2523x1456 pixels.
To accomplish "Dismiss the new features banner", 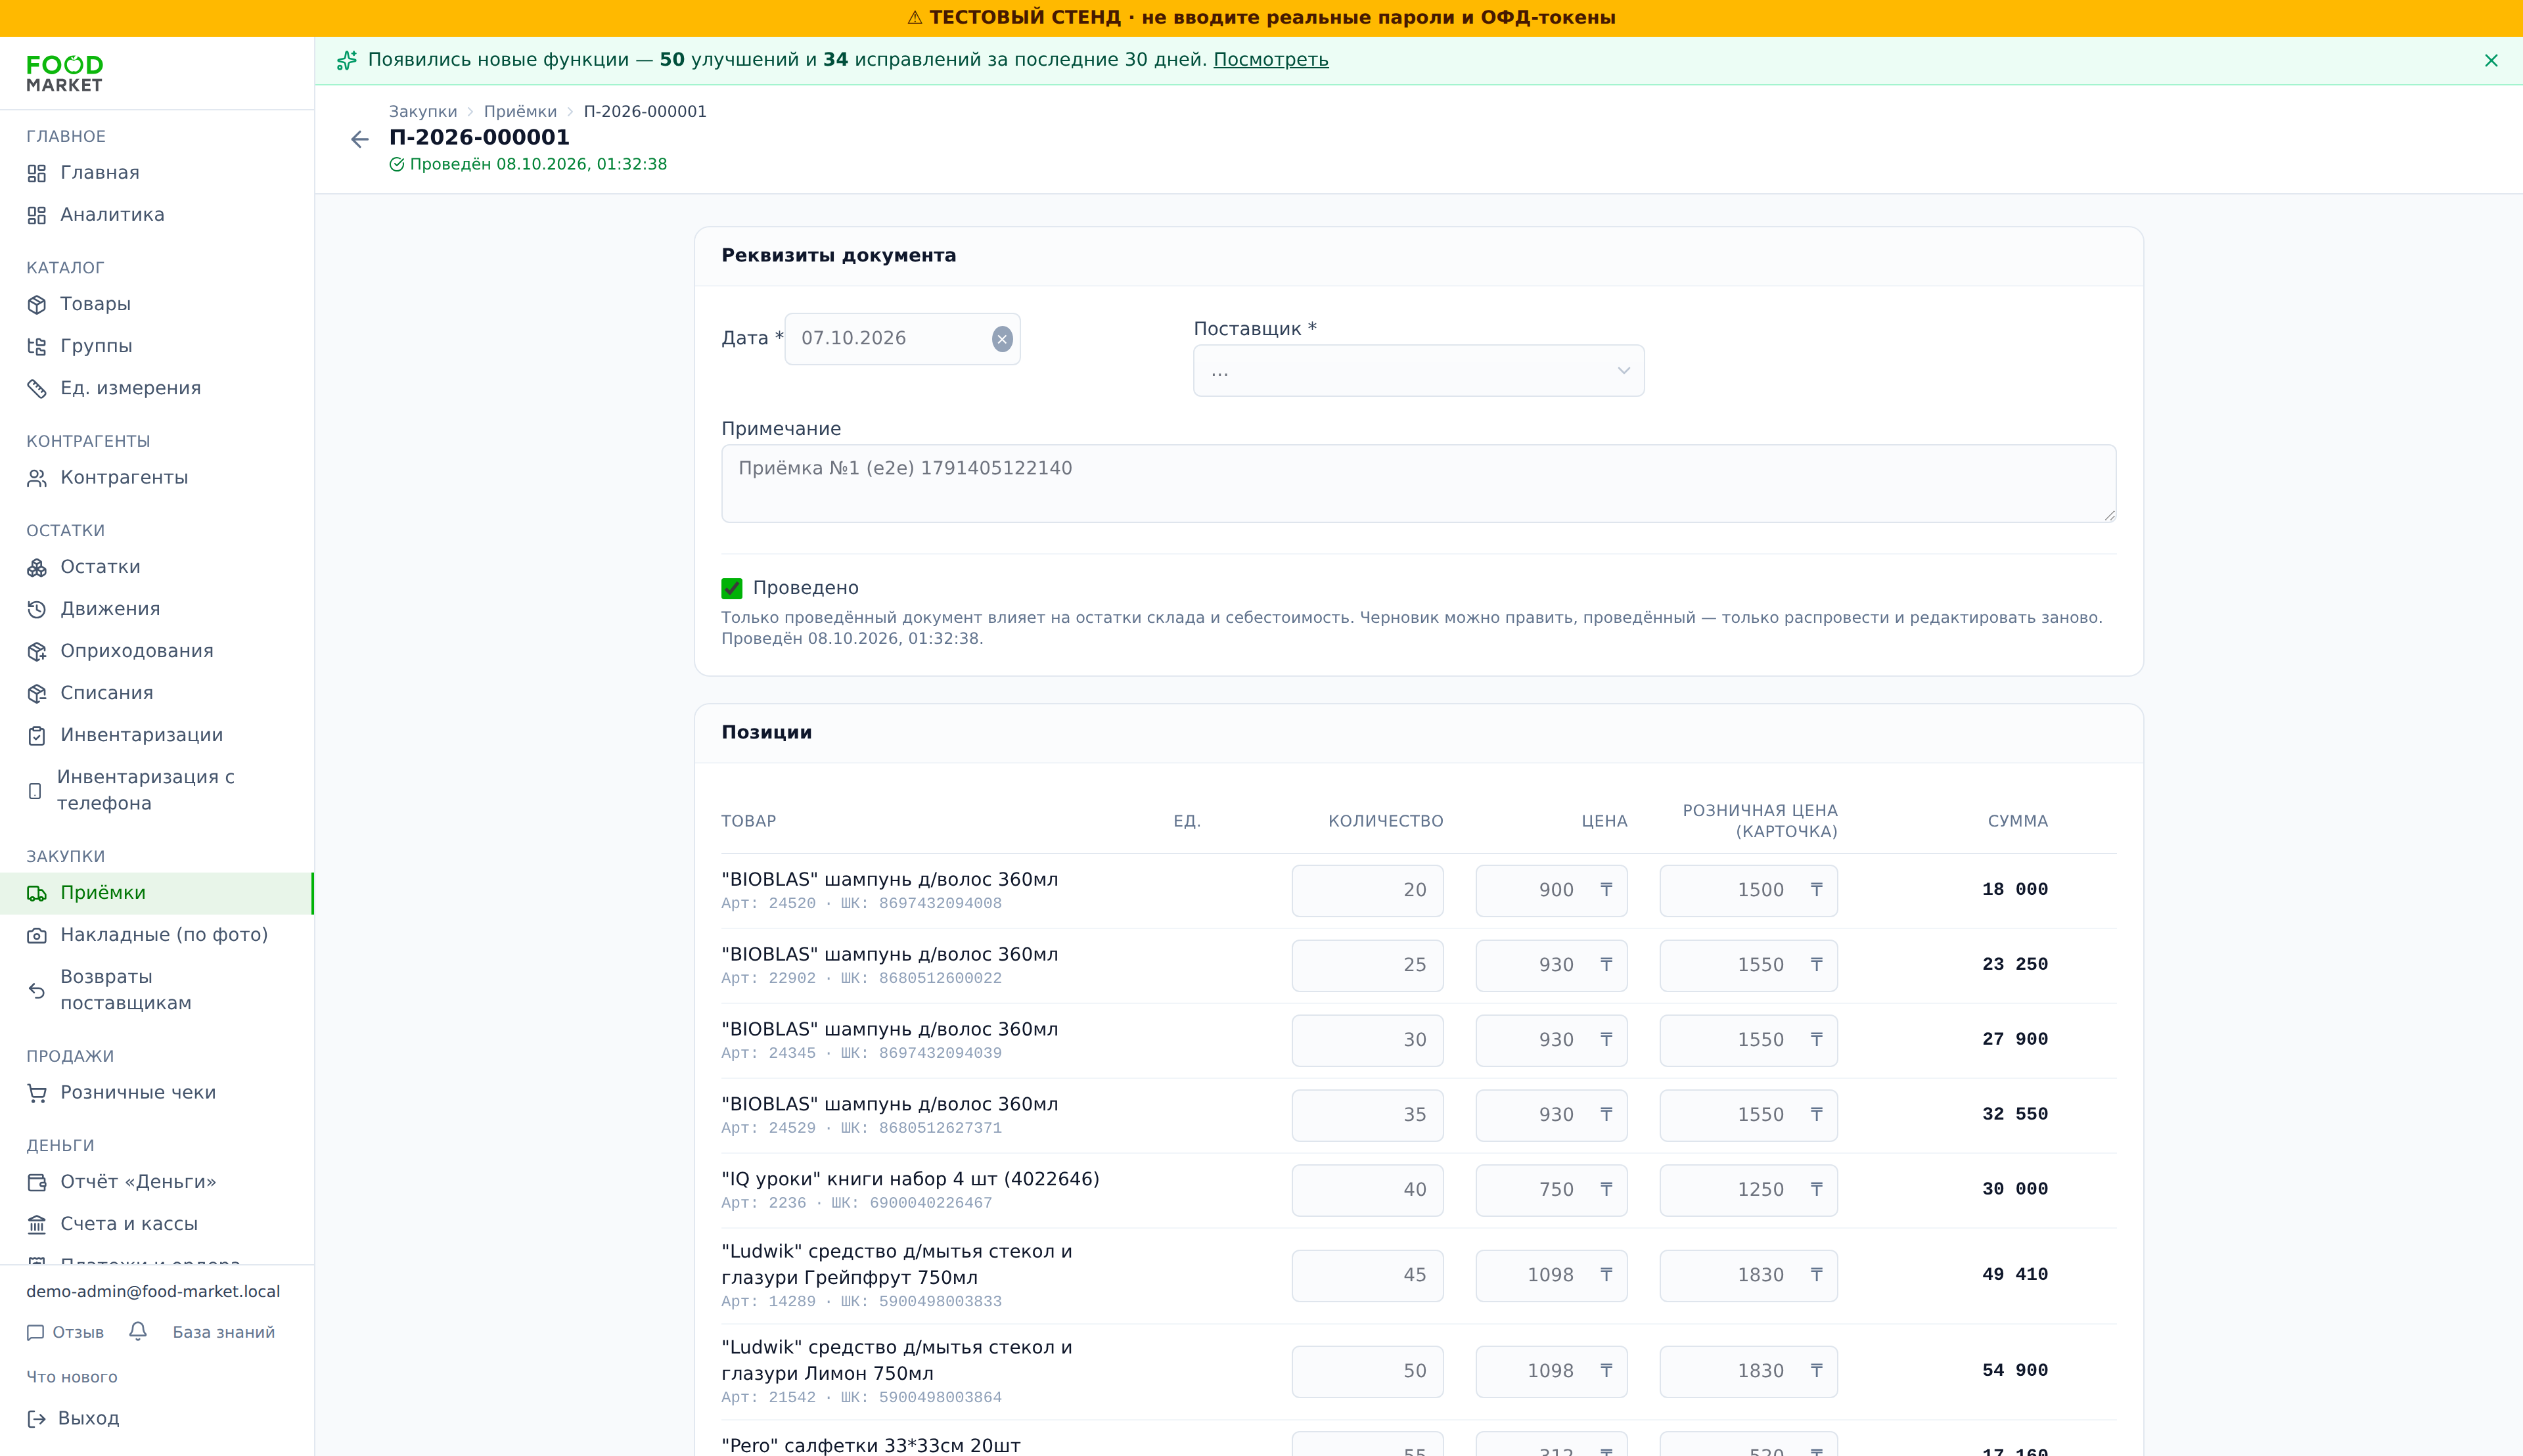I will 2490,60.
